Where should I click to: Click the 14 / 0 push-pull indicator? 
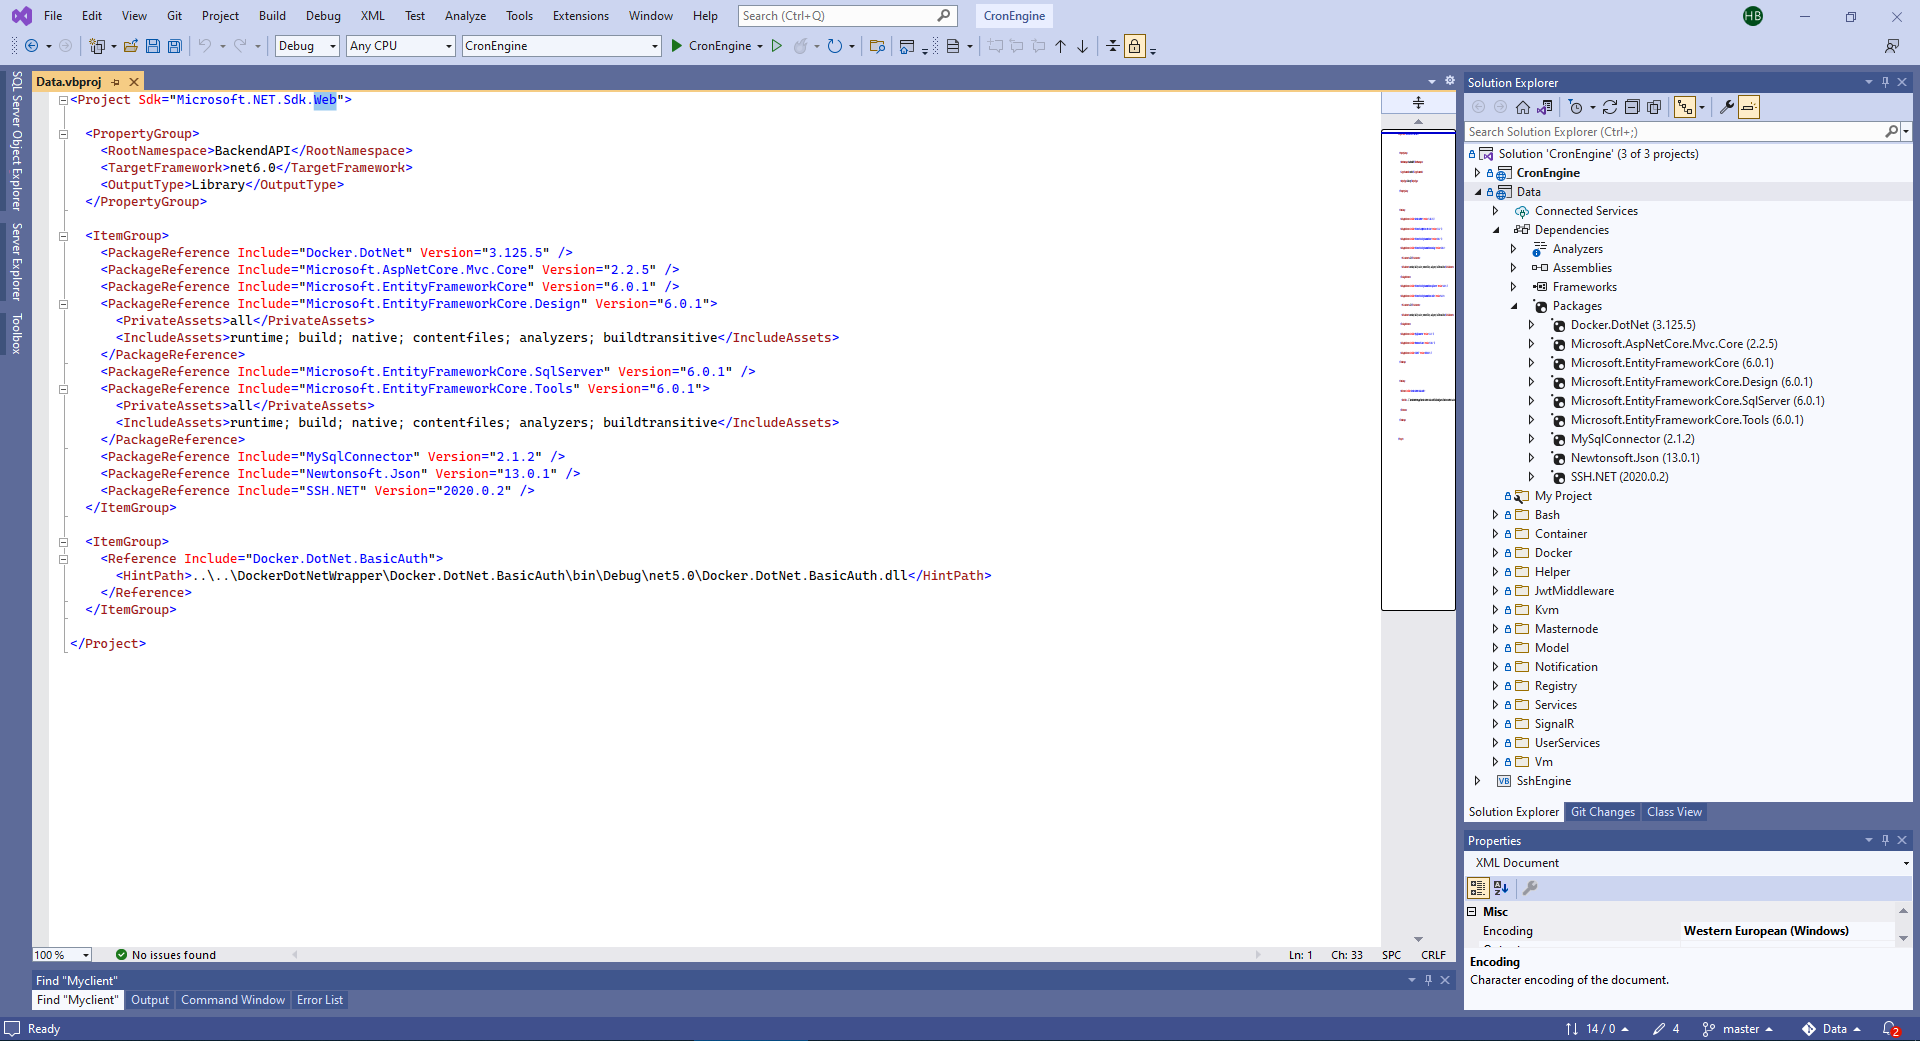click(1598, 1029)
